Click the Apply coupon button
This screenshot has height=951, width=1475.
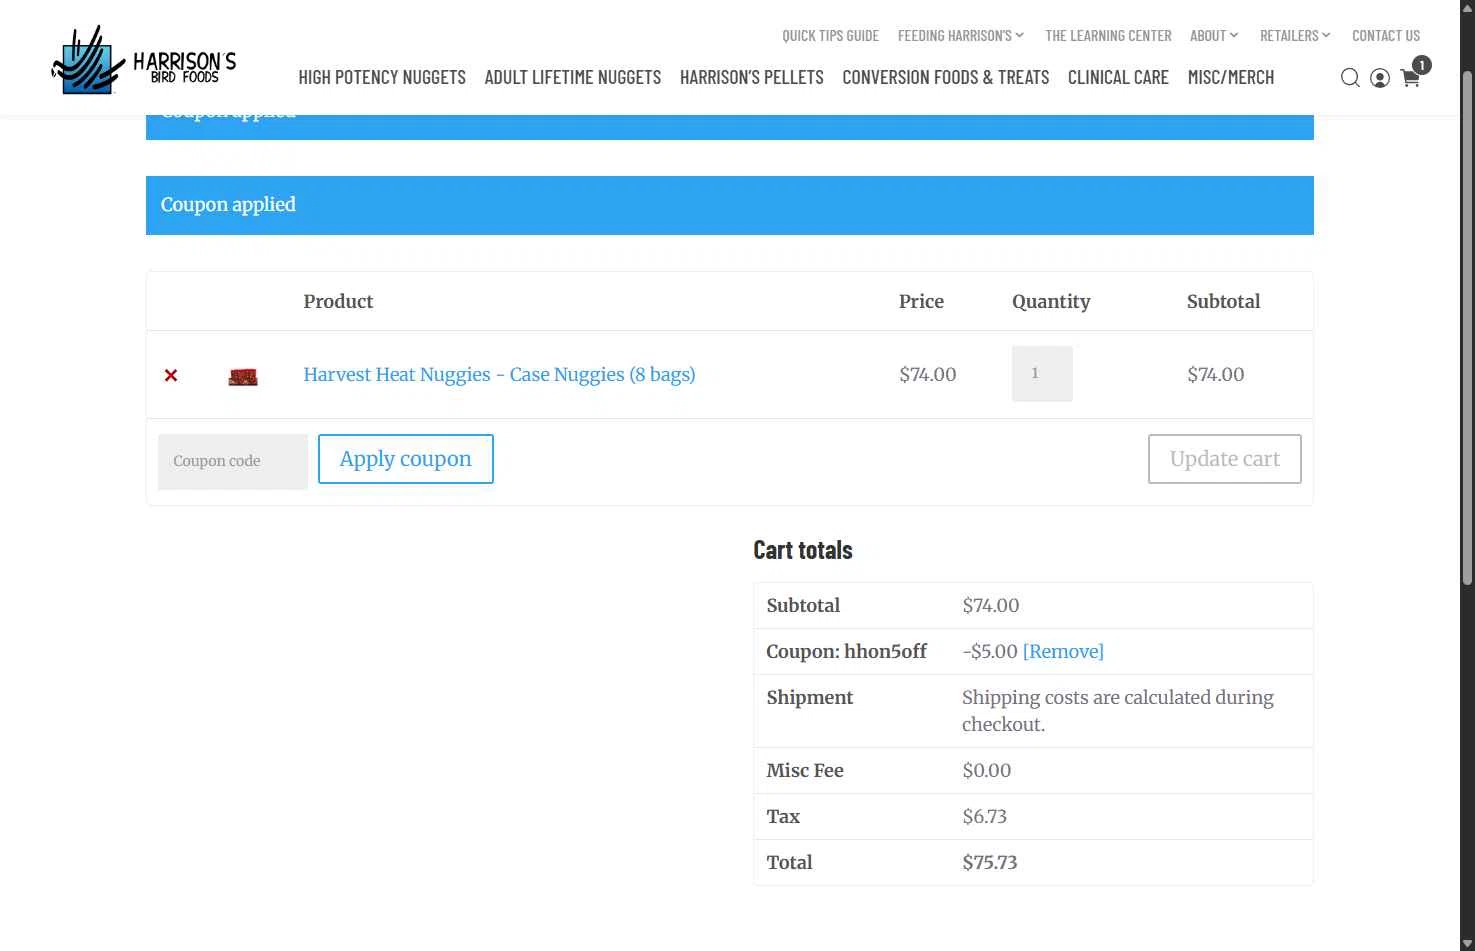pos(406,459)
